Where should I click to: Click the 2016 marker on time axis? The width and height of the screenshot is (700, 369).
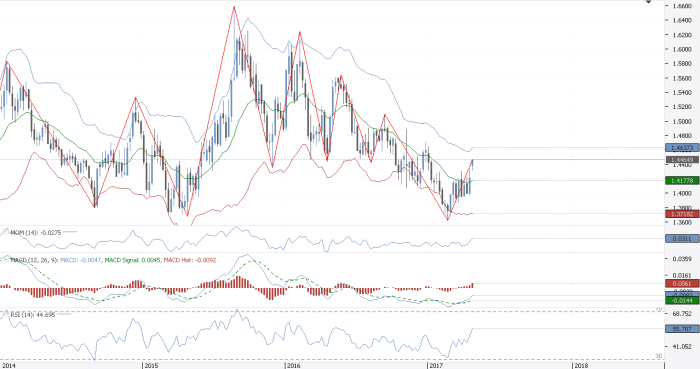pos(293,365)
